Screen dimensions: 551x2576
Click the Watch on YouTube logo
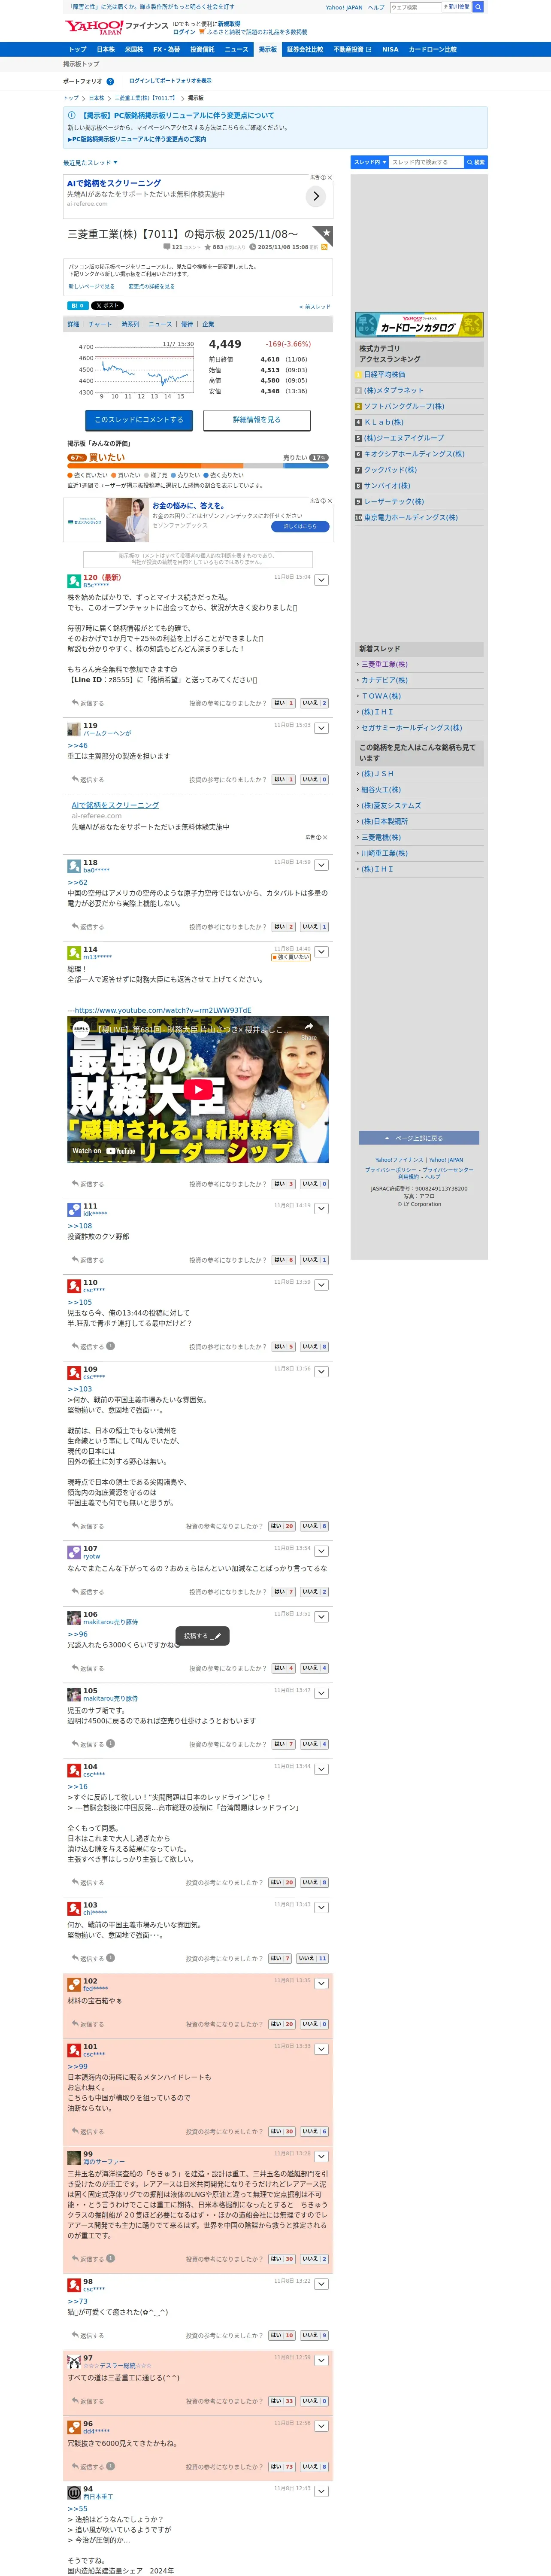coord(104,1151)
